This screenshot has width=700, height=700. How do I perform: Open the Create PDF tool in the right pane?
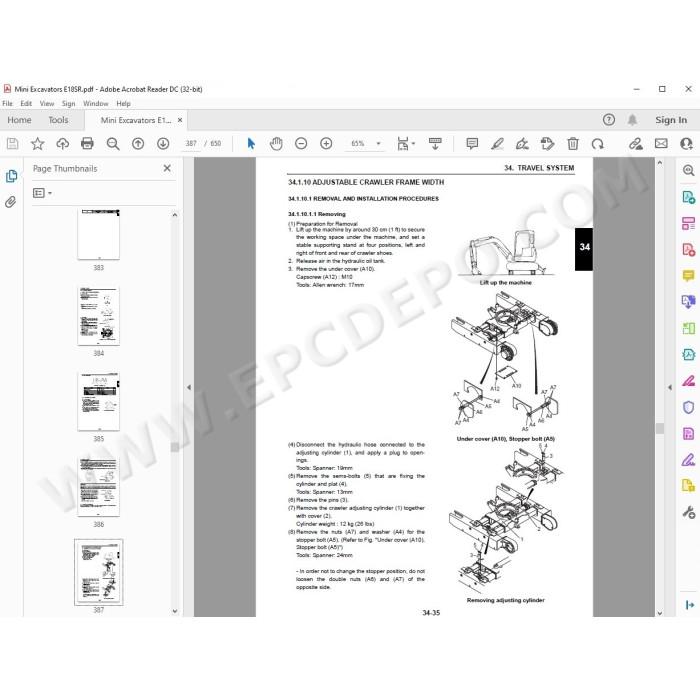[x=688, y=249]
